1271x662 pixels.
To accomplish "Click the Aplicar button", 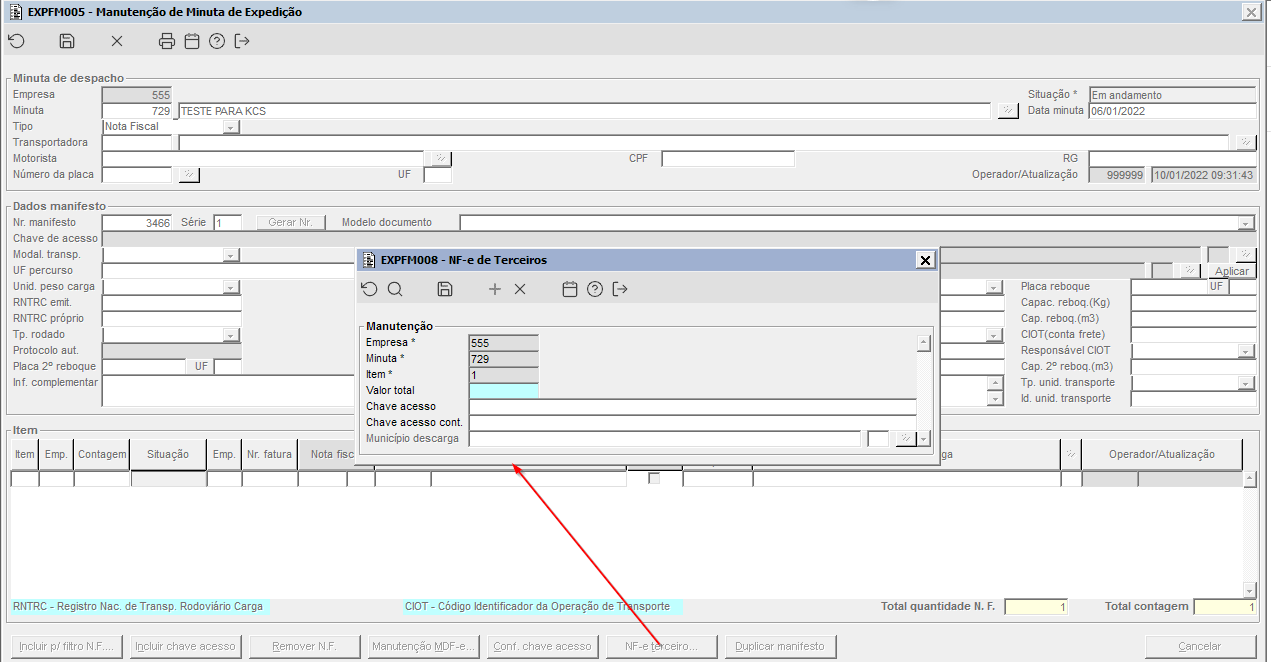I will pyautogui.click(x=1231, y=271).
